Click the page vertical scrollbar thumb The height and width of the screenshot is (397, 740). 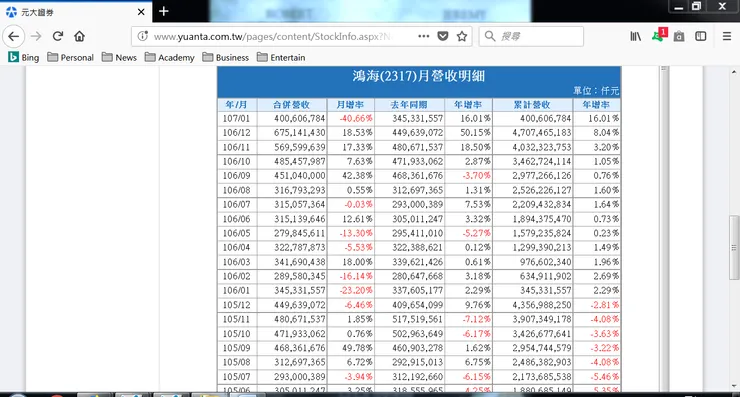[x=734, y=247]
